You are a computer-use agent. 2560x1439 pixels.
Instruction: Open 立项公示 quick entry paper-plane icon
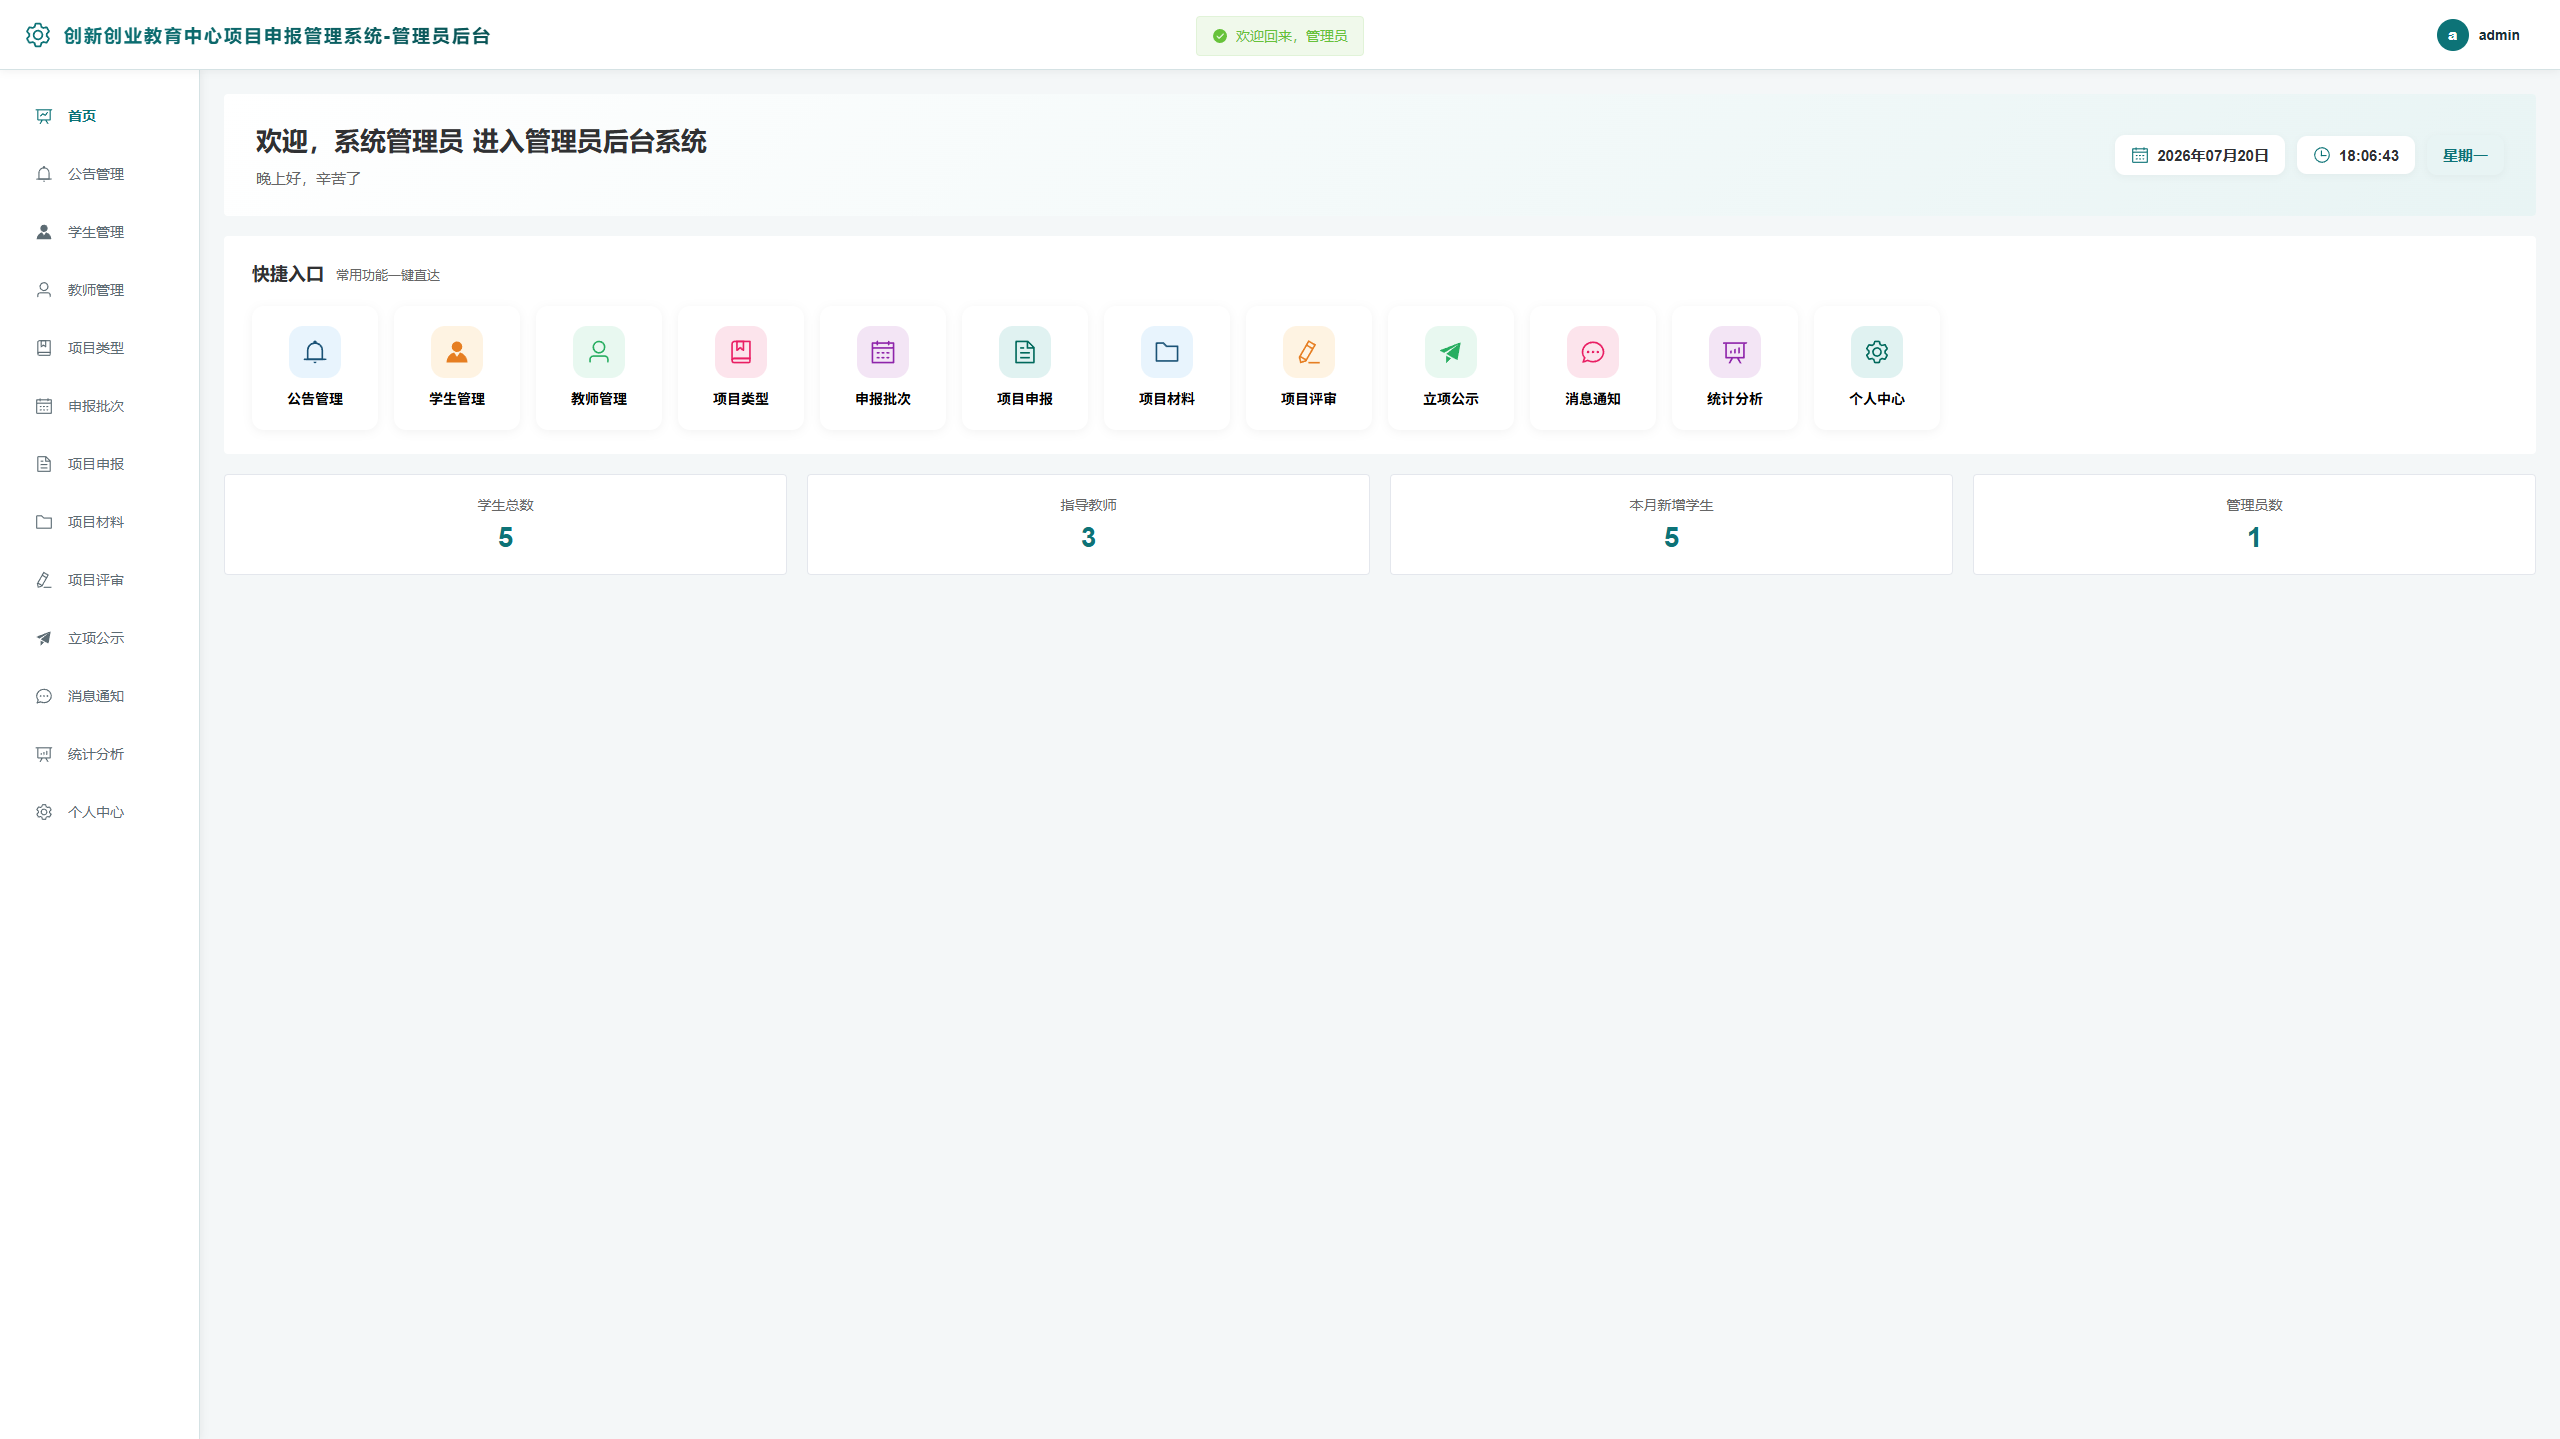point(1451,352)
